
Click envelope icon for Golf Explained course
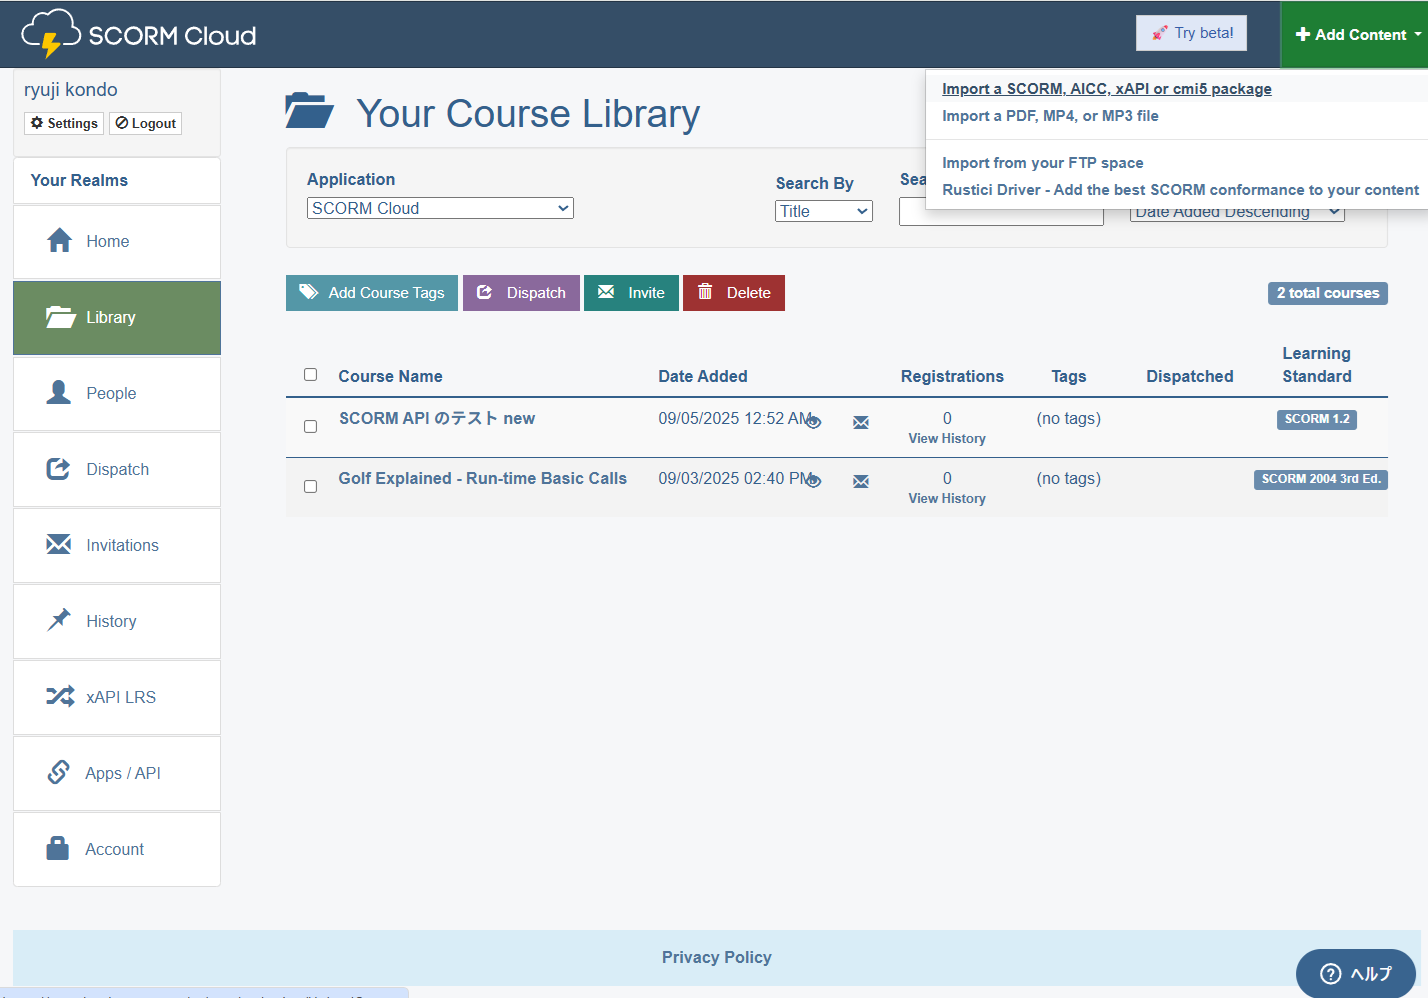pyautogui.click(x=860, y=482)
